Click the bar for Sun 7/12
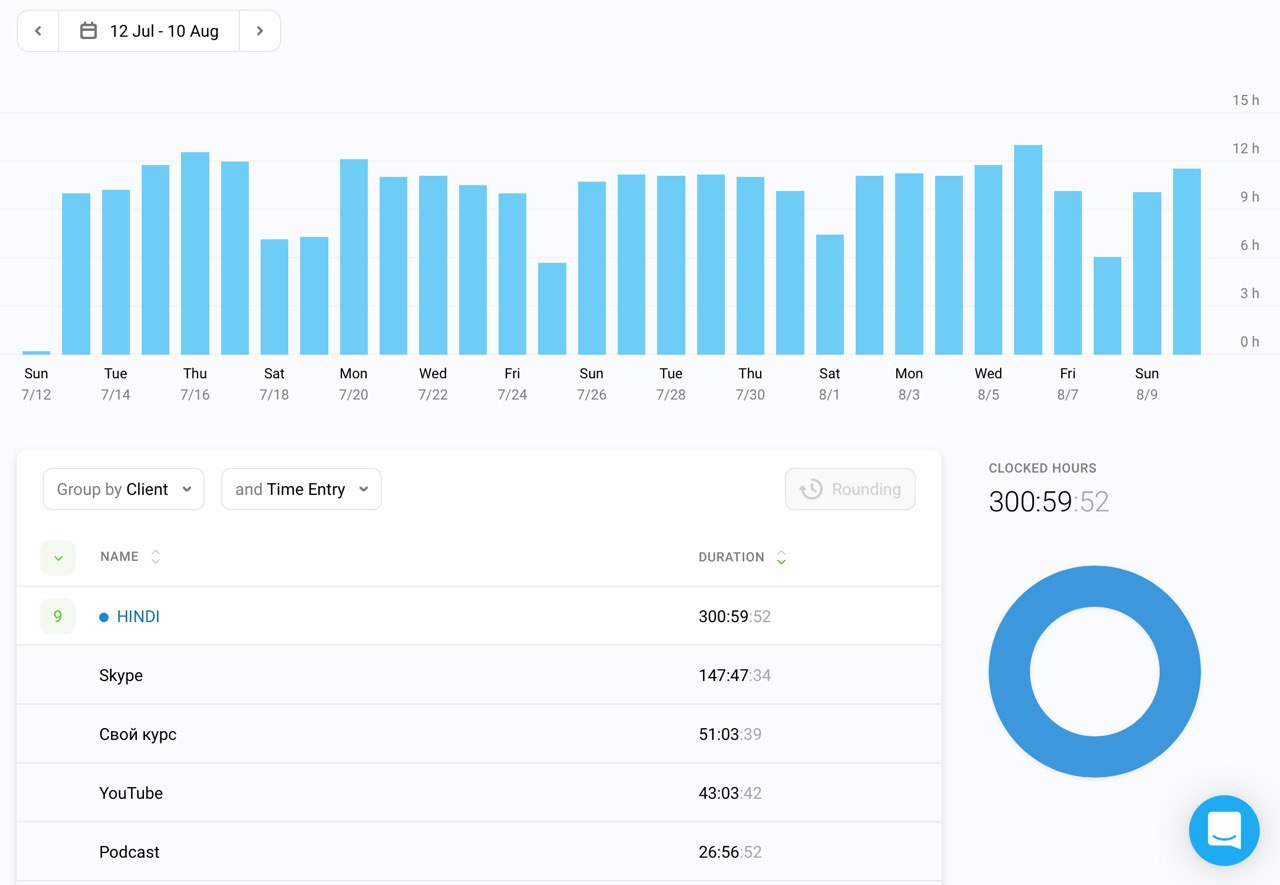 (36, 353)
